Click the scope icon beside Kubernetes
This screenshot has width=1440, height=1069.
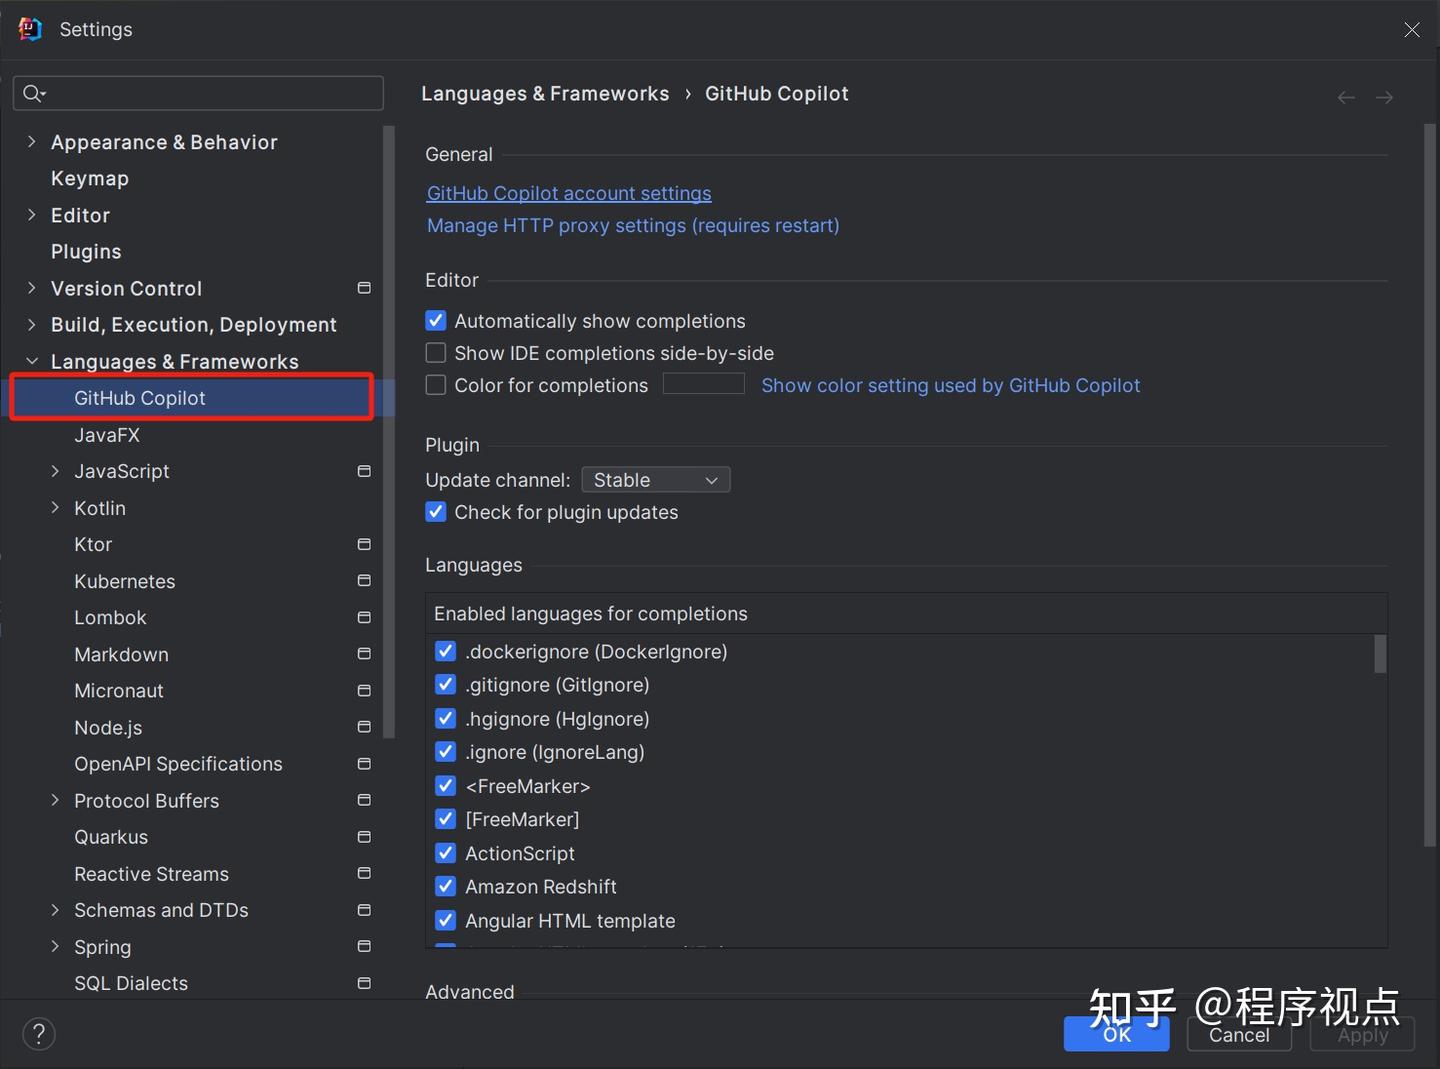tap(364, 580)
